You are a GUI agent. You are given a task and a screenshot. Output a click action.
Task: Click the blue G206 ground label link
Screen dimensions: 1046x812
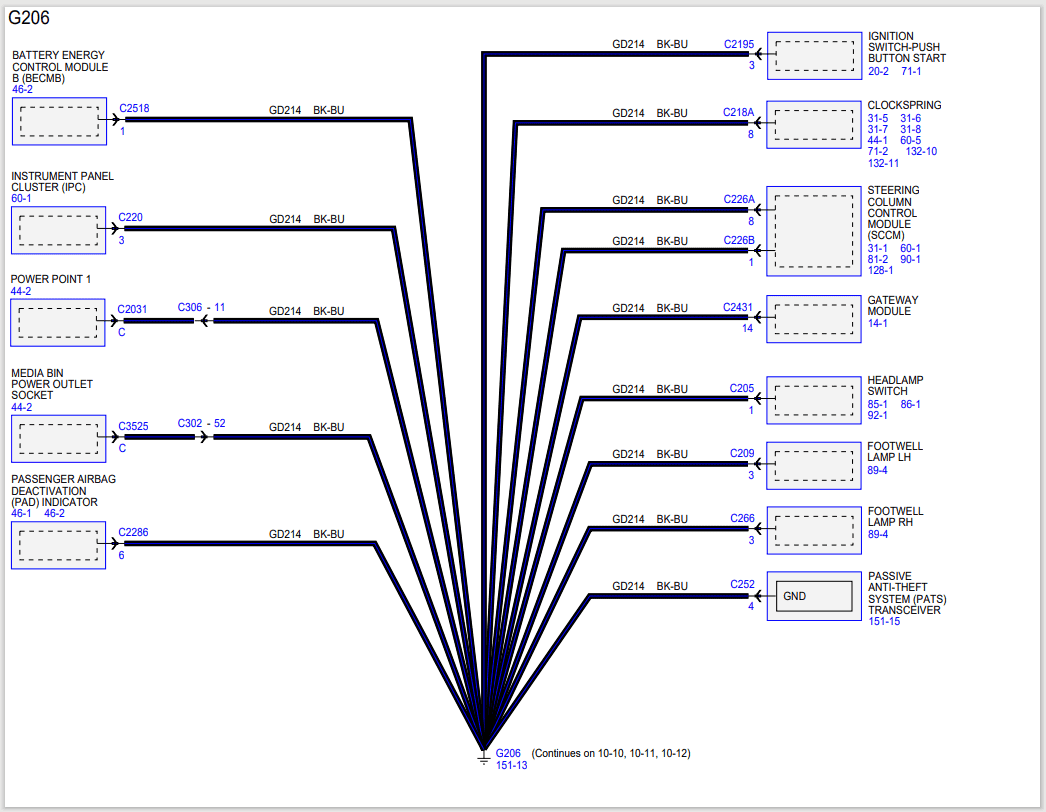pyautogui.click(x=508, y=753)
